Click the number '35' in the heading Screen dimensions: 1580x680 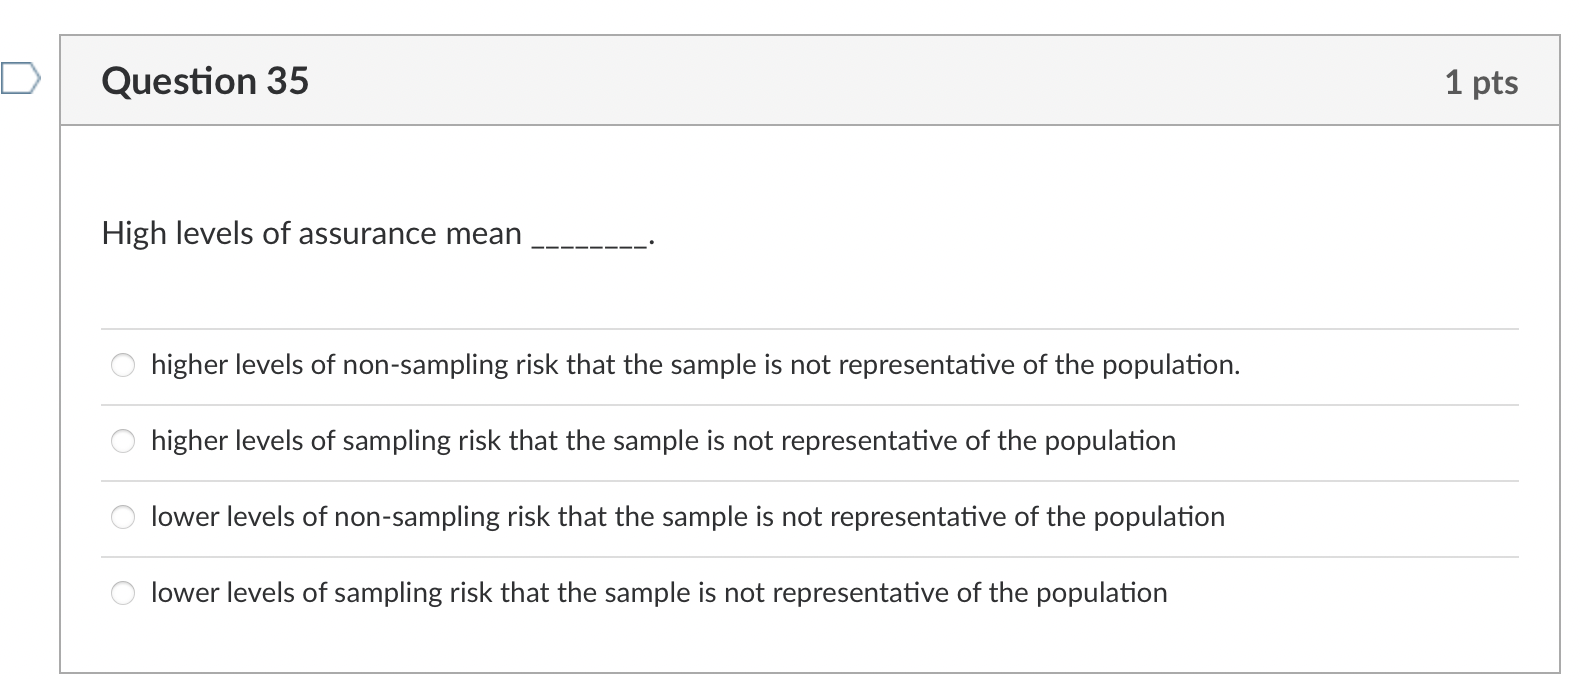(287, 81)
